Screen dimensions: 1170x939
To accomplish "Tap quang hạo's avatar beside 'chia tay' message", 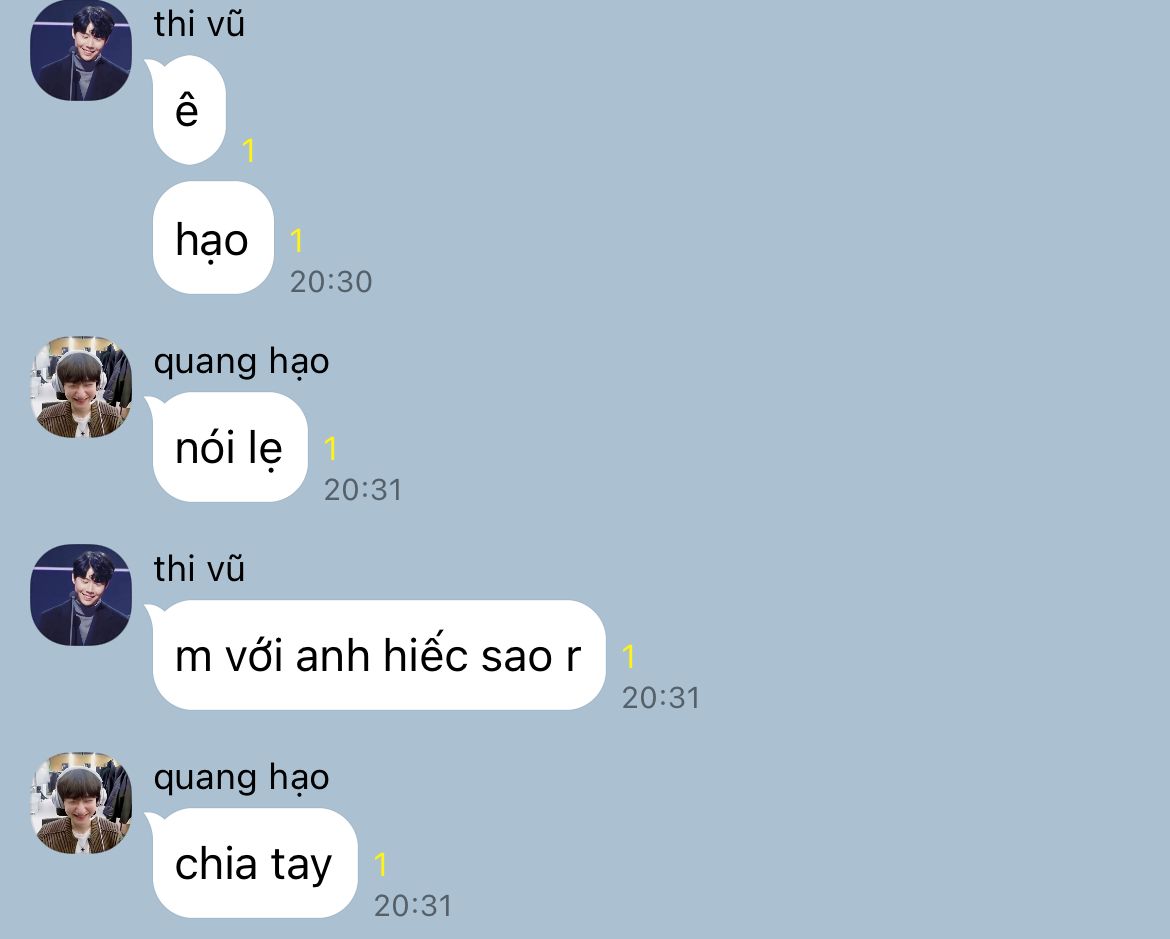I will [81, 803].
